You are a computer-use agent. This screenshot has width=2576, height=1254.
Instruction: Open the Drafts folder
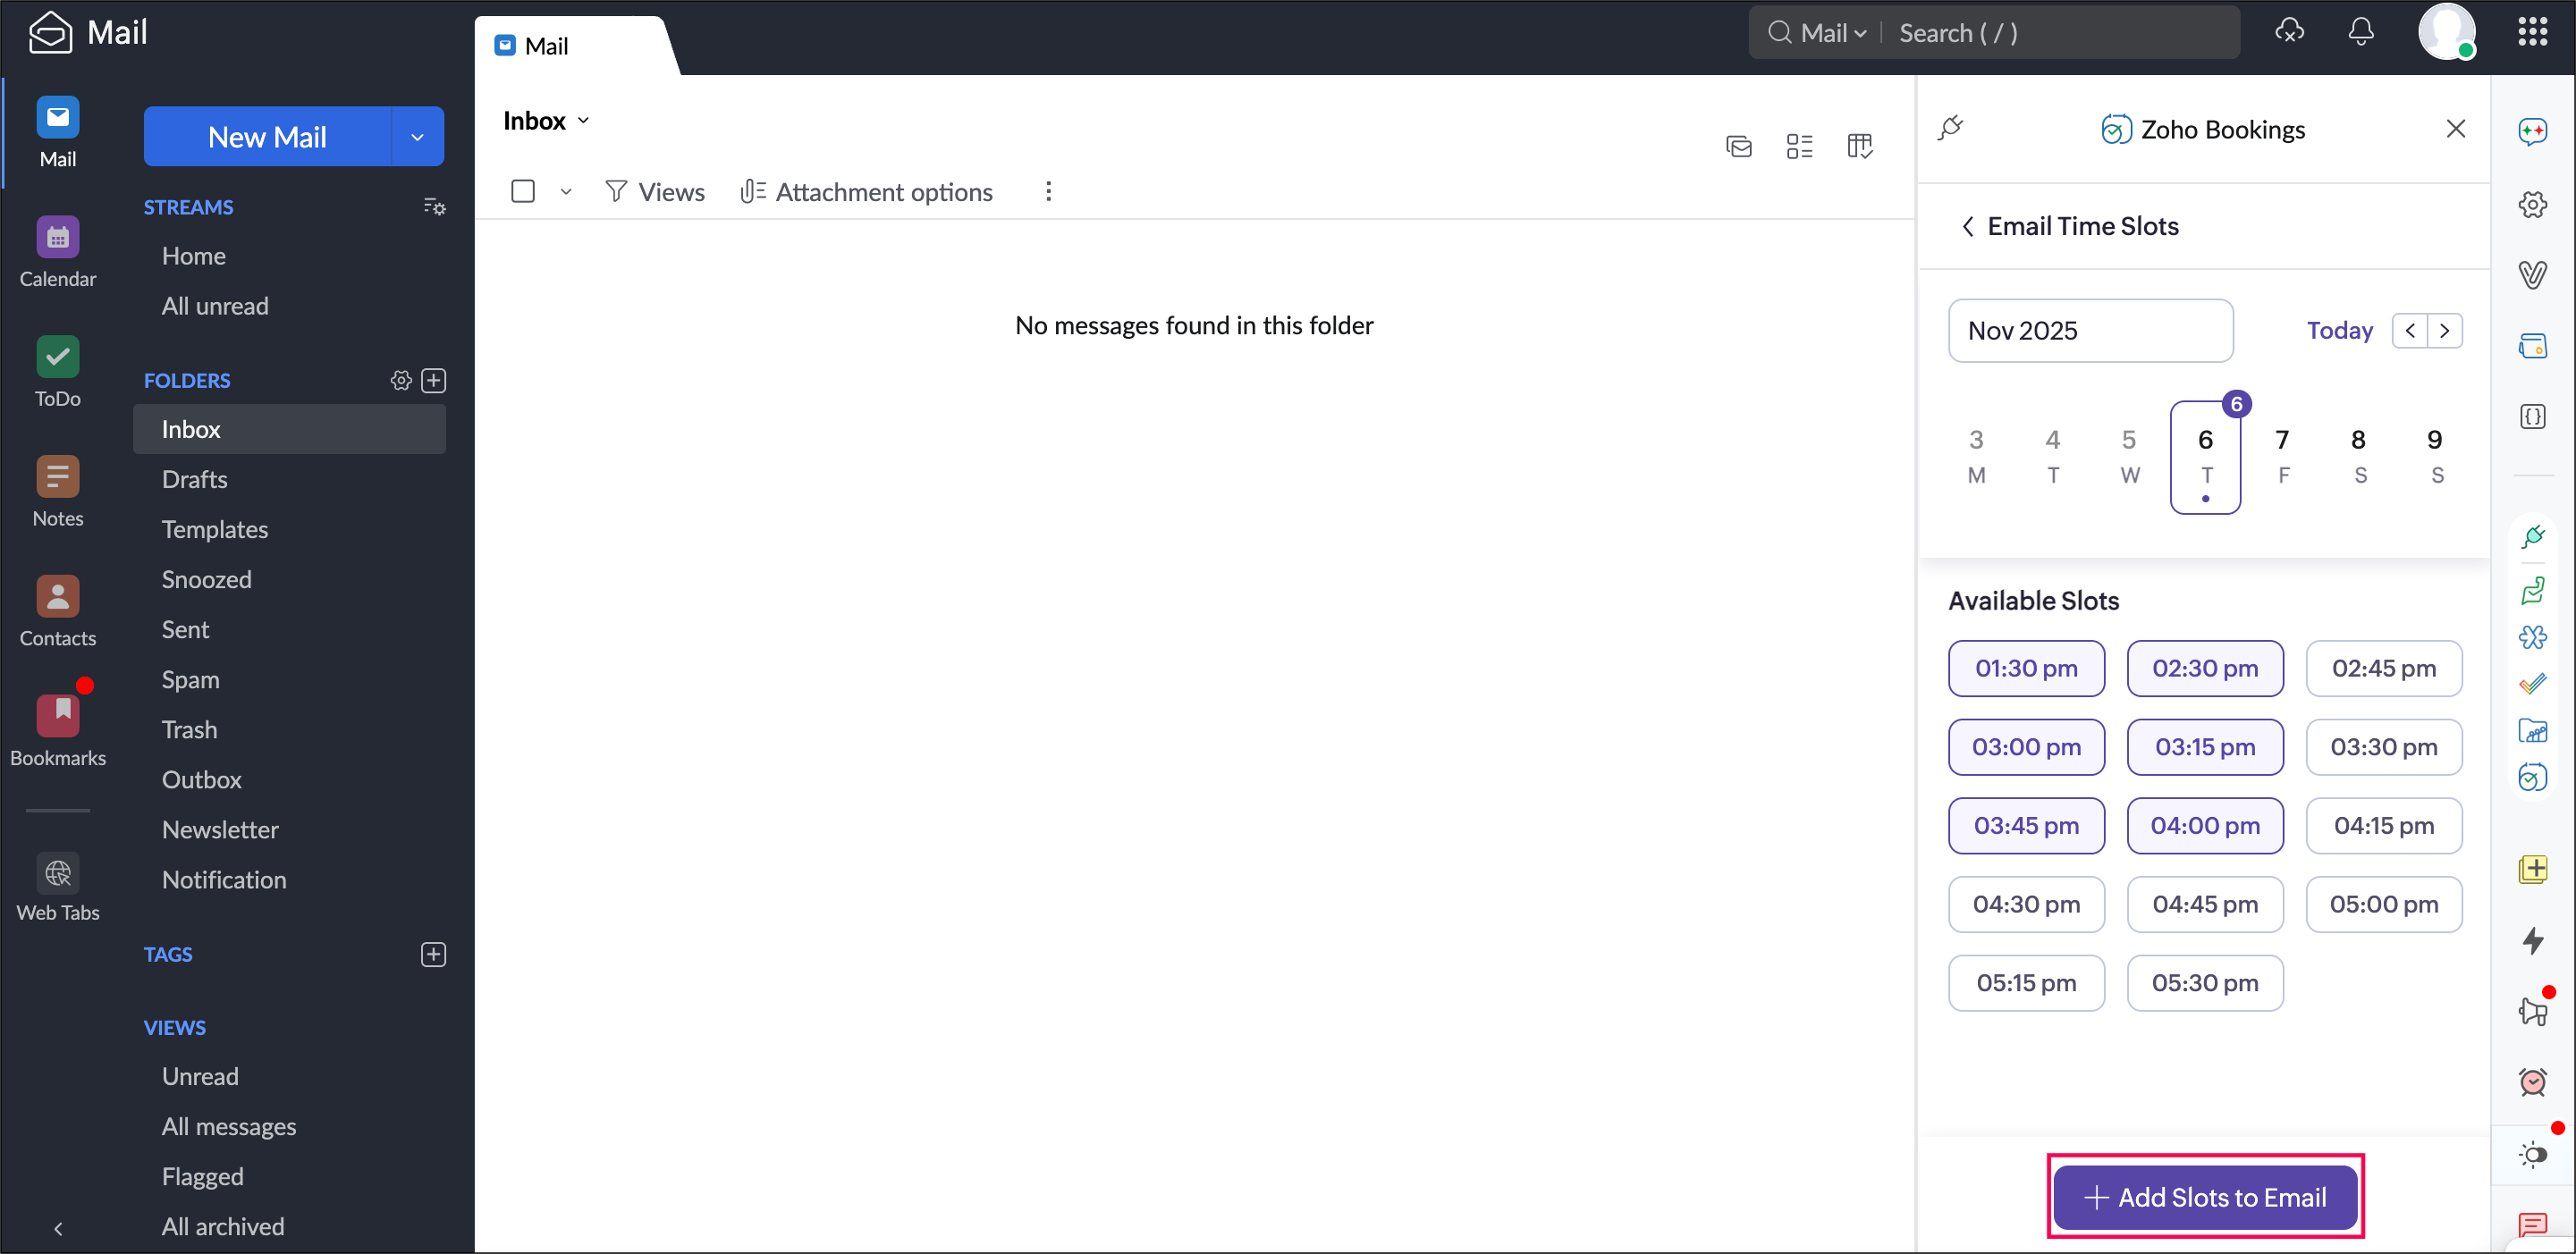pyautogui.click(x=194, y=479)
